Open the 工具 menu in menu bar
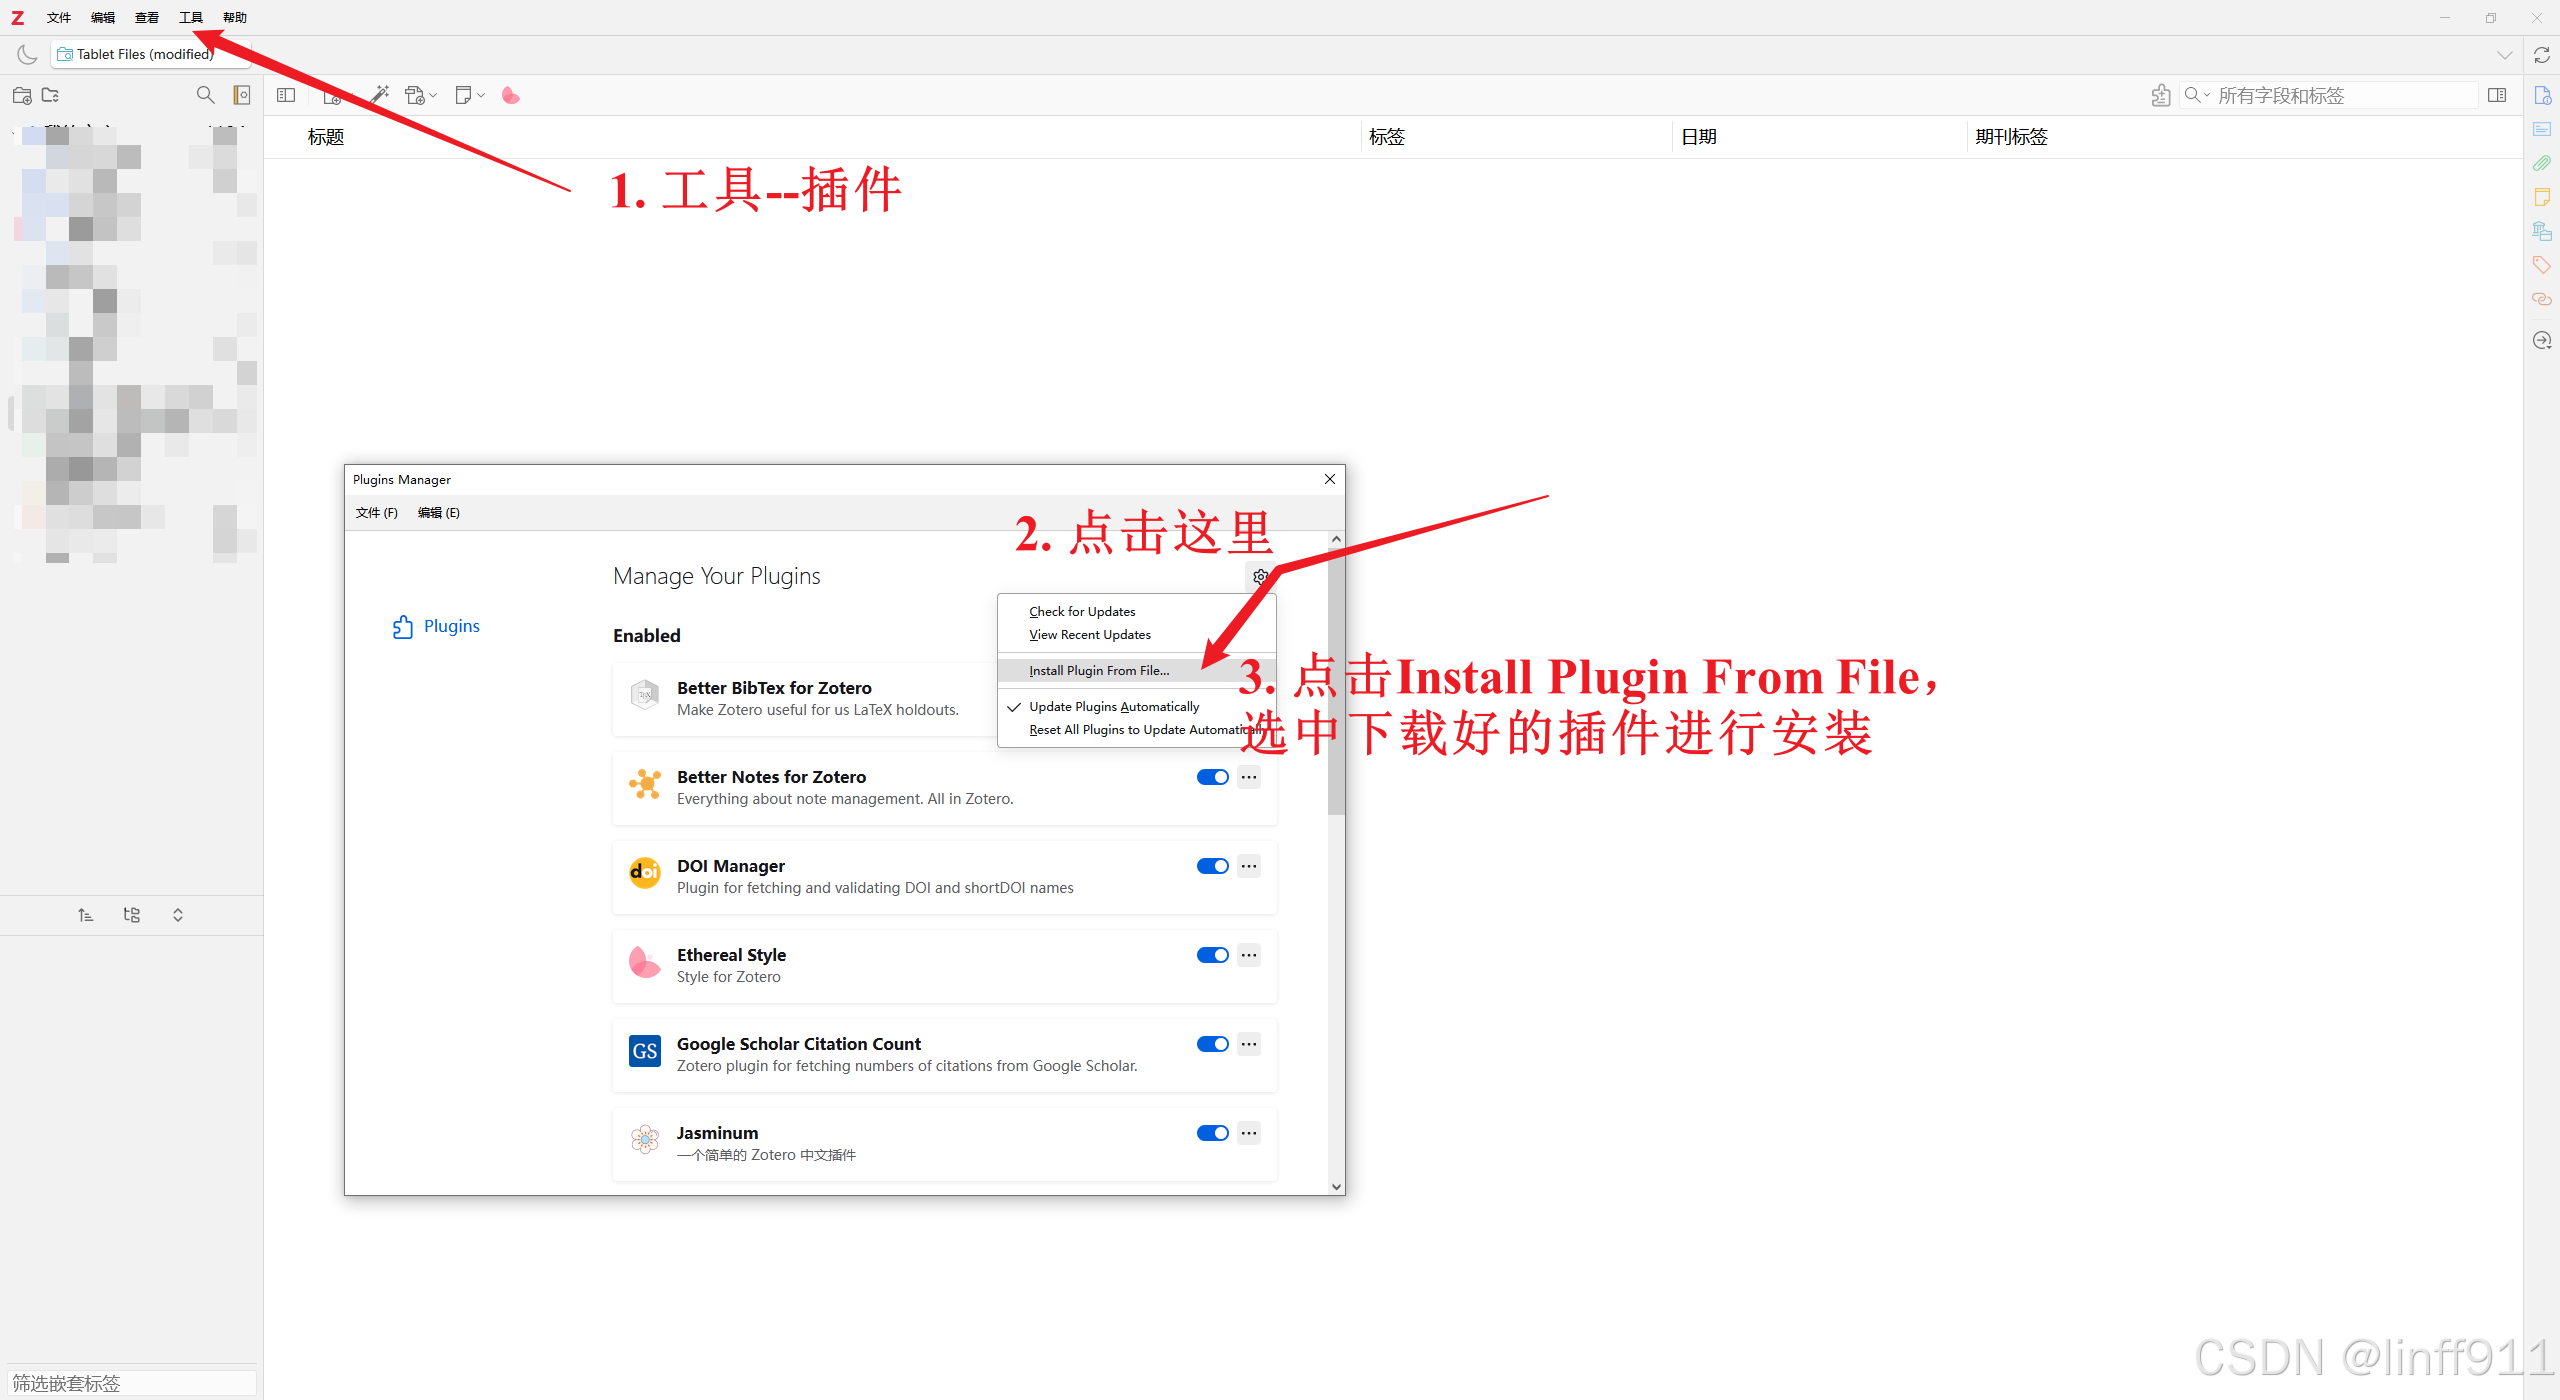Screen dimensions: 2560x1400 [x=190, y=17]
